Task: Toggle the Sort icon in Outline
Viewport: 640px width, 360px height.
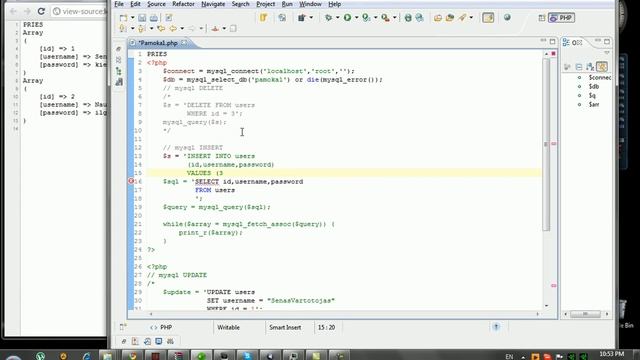Action: coord(590,67)
